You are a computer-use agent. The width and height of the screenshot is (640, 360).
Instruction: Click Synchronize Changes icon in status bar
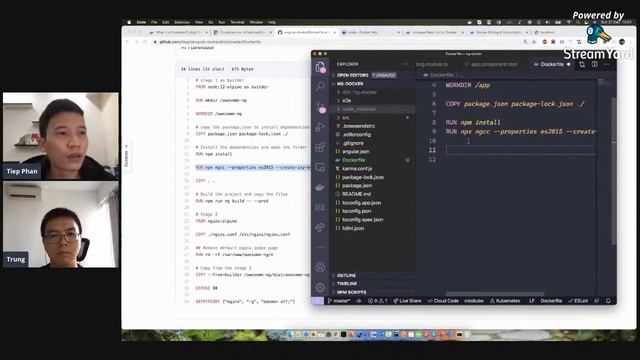[359, 301]
